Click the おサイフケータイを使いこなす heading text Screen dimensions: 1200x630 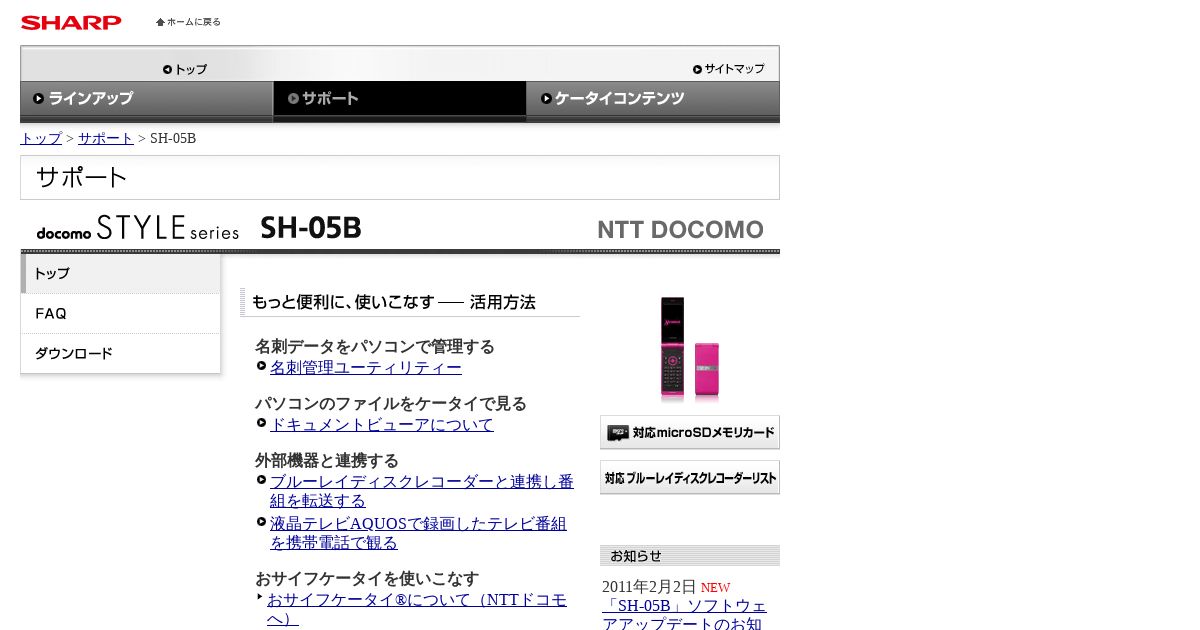click(x=367, y=579)
